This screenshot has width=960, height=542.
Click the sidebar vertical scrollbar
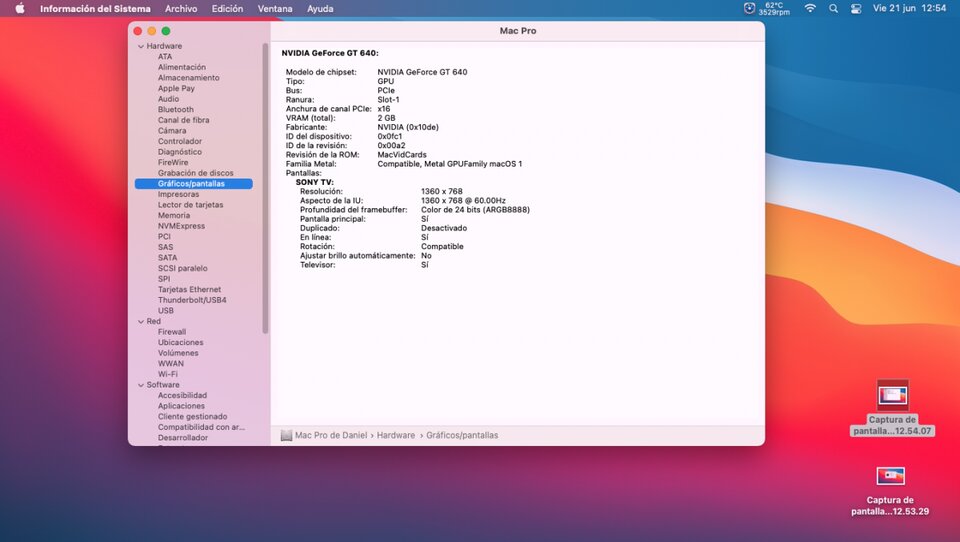265,188
